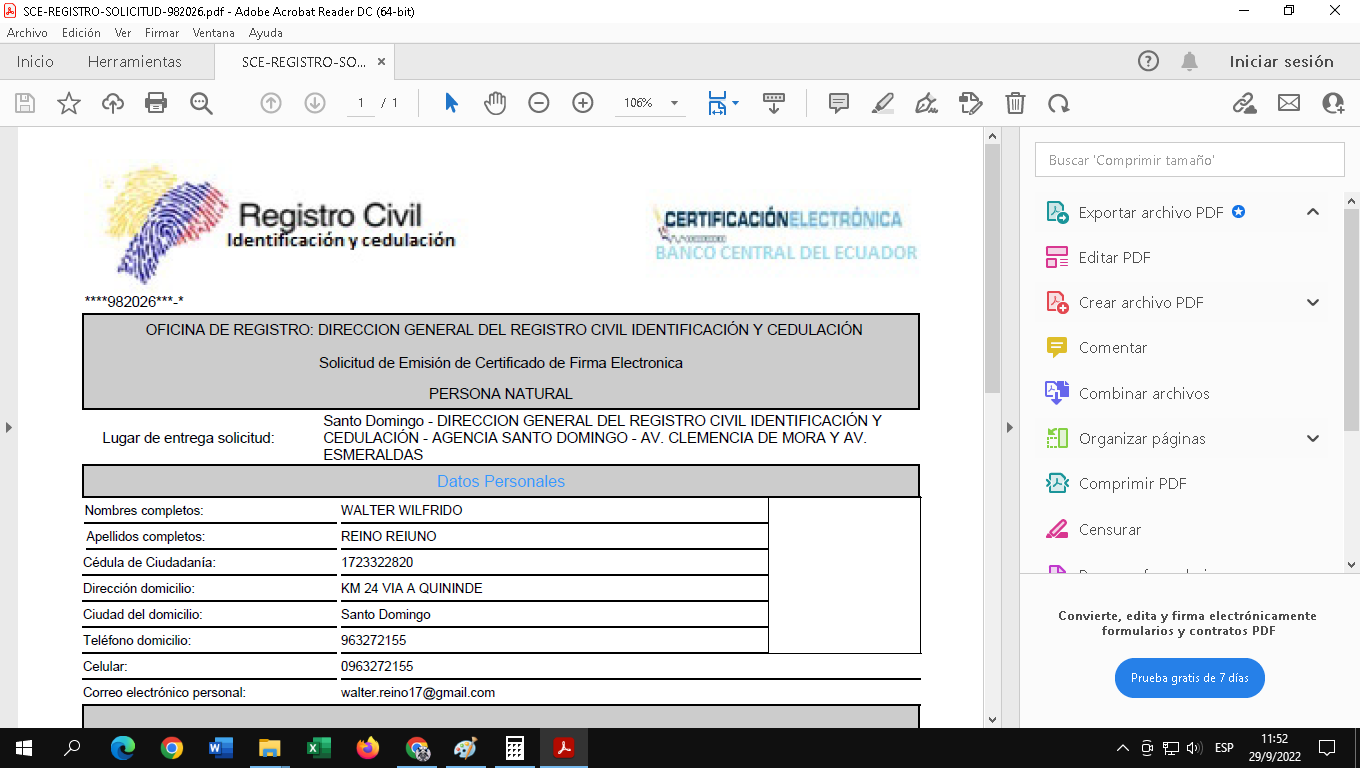Open the Firmar menu

pos(162,33)
